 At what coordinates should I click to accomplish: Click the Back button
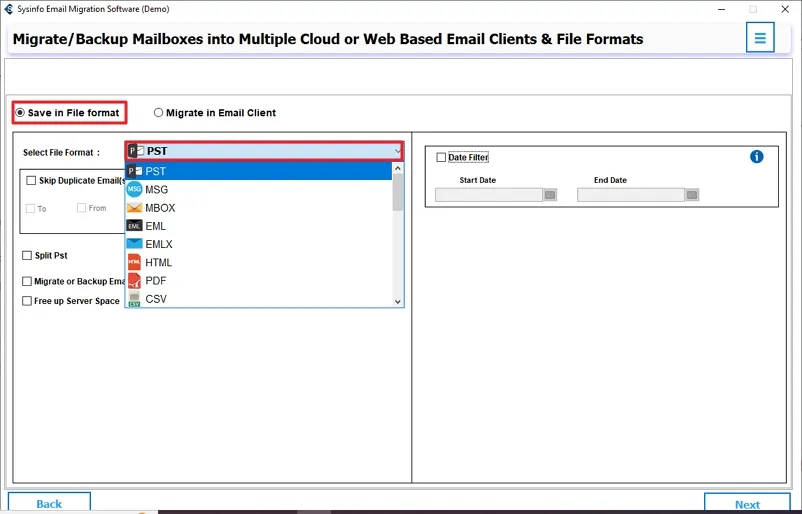49,503
